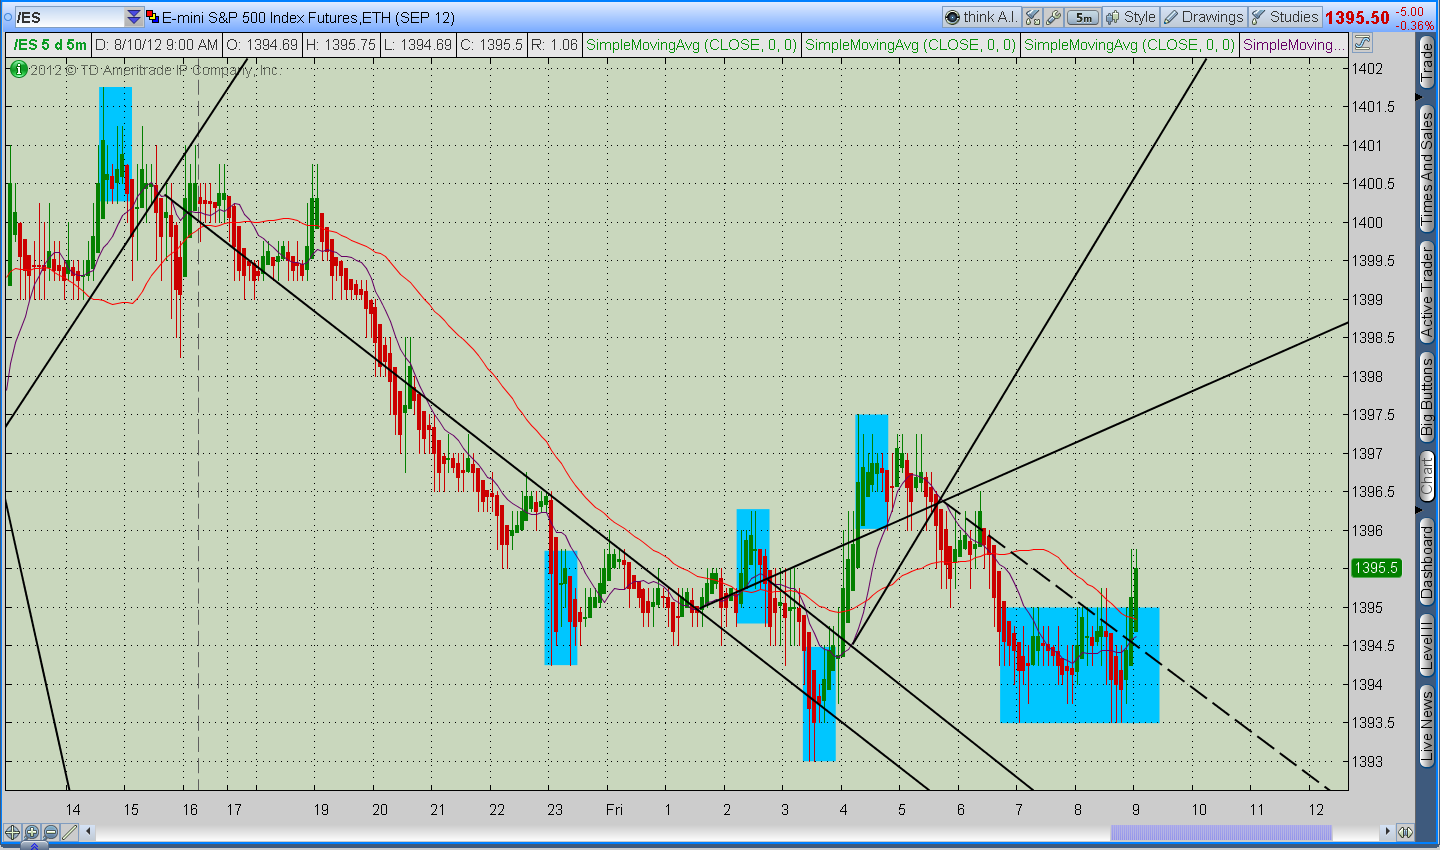Image resolution: width=1440 pixels, height=850 pixels.
Task: Click the horizontal scrollbar thumb
Action: [x=1221, y=832]
